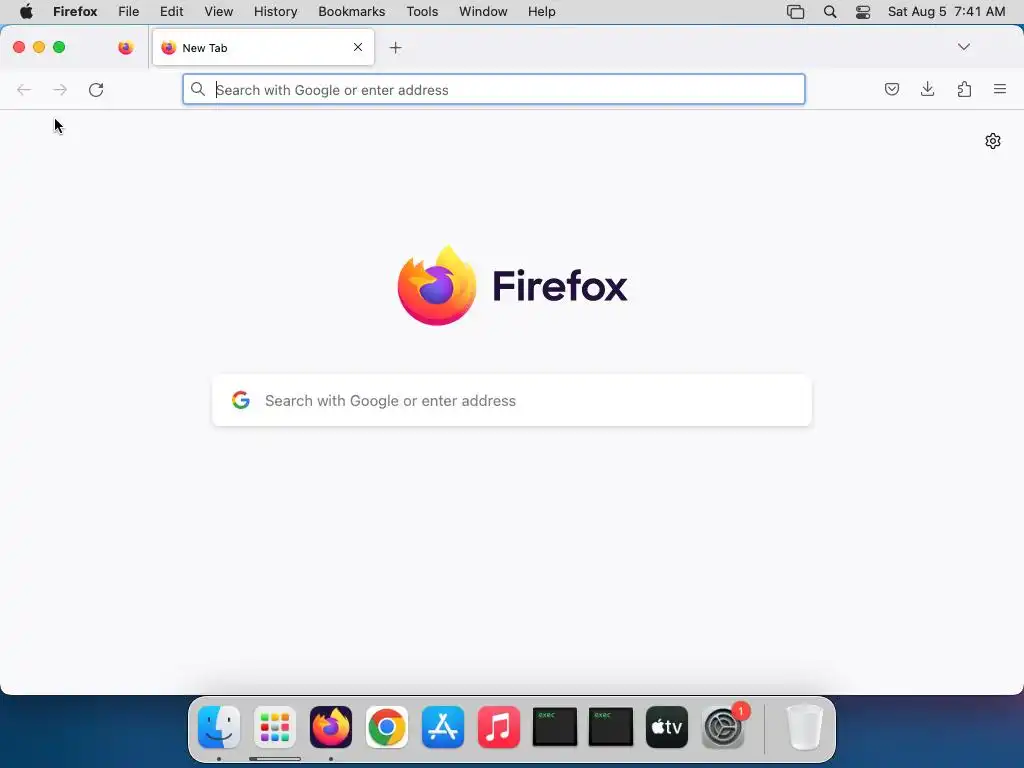Image resolution: width=1024 pixels, height=768 pixels.
Task: Click the pinned Firefox tab icon
Action: [126, 48]
